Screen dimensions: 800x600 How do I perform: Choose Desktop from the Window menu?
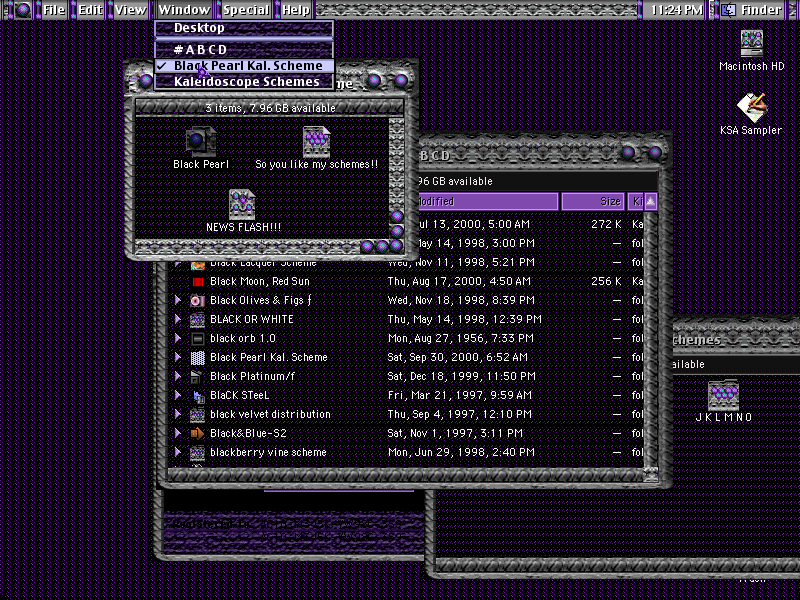(244, 28)
